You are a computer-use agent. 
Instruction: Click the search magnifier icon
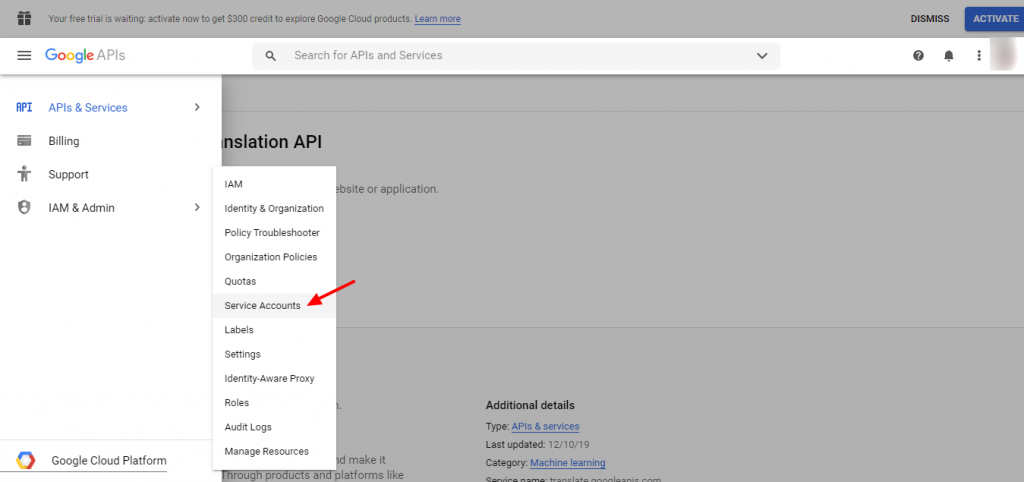pyautogui.click(x=270, y=56)
